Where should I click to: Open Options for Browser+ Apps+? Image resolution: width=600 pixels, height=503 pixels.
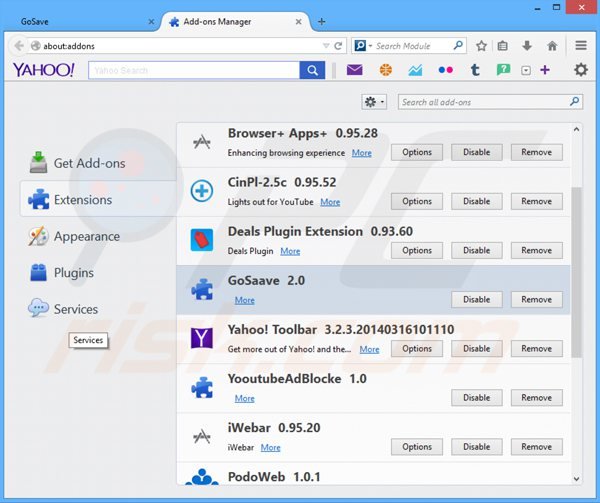417,152
